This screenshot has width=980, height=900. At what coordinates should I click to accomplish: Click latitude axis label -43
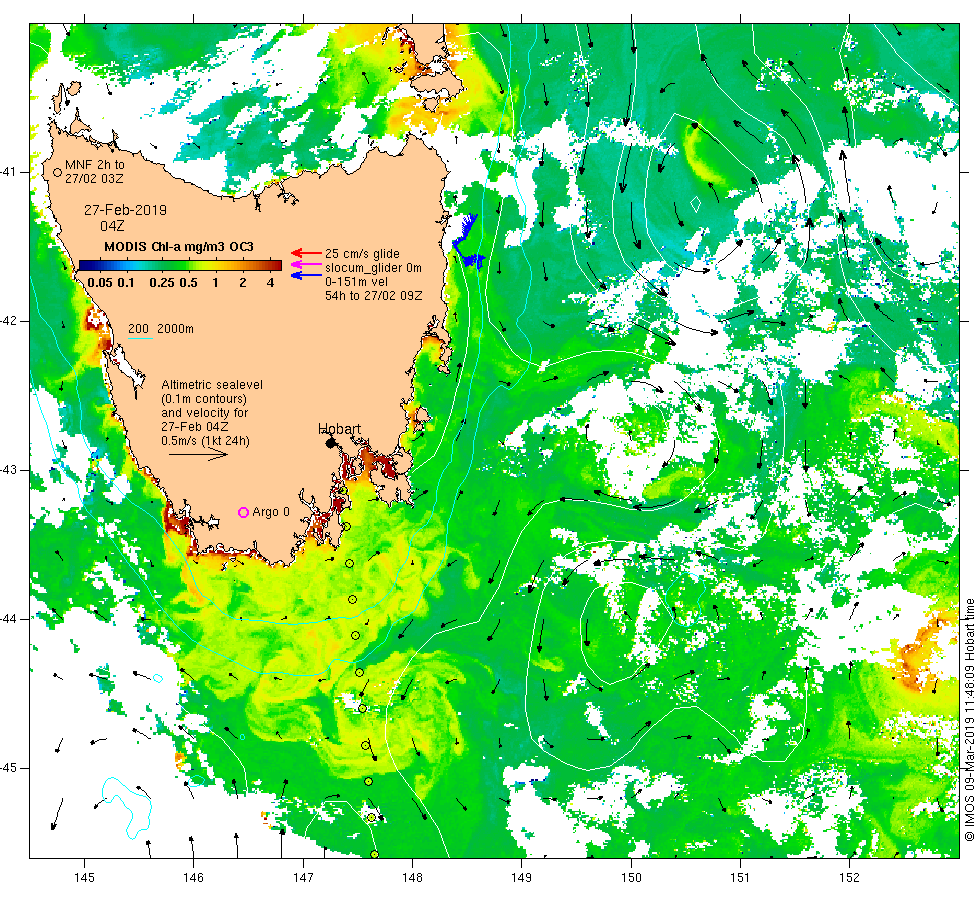point(9,470)
